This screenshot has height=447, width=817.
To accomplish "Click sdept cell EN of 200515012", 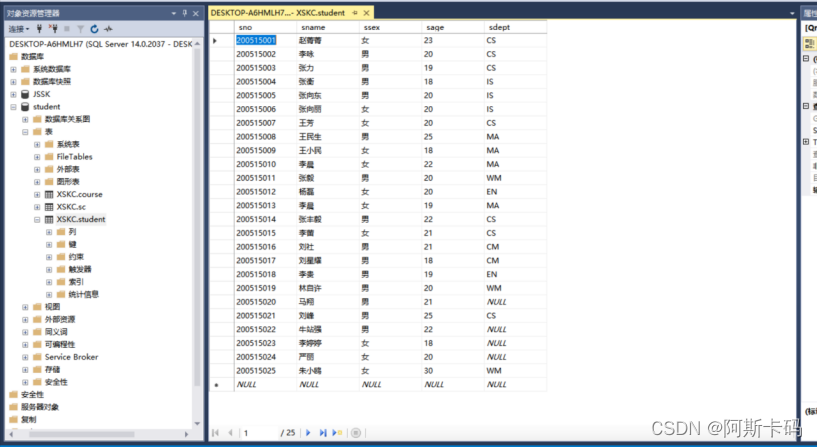I will (x=515, y=192).
